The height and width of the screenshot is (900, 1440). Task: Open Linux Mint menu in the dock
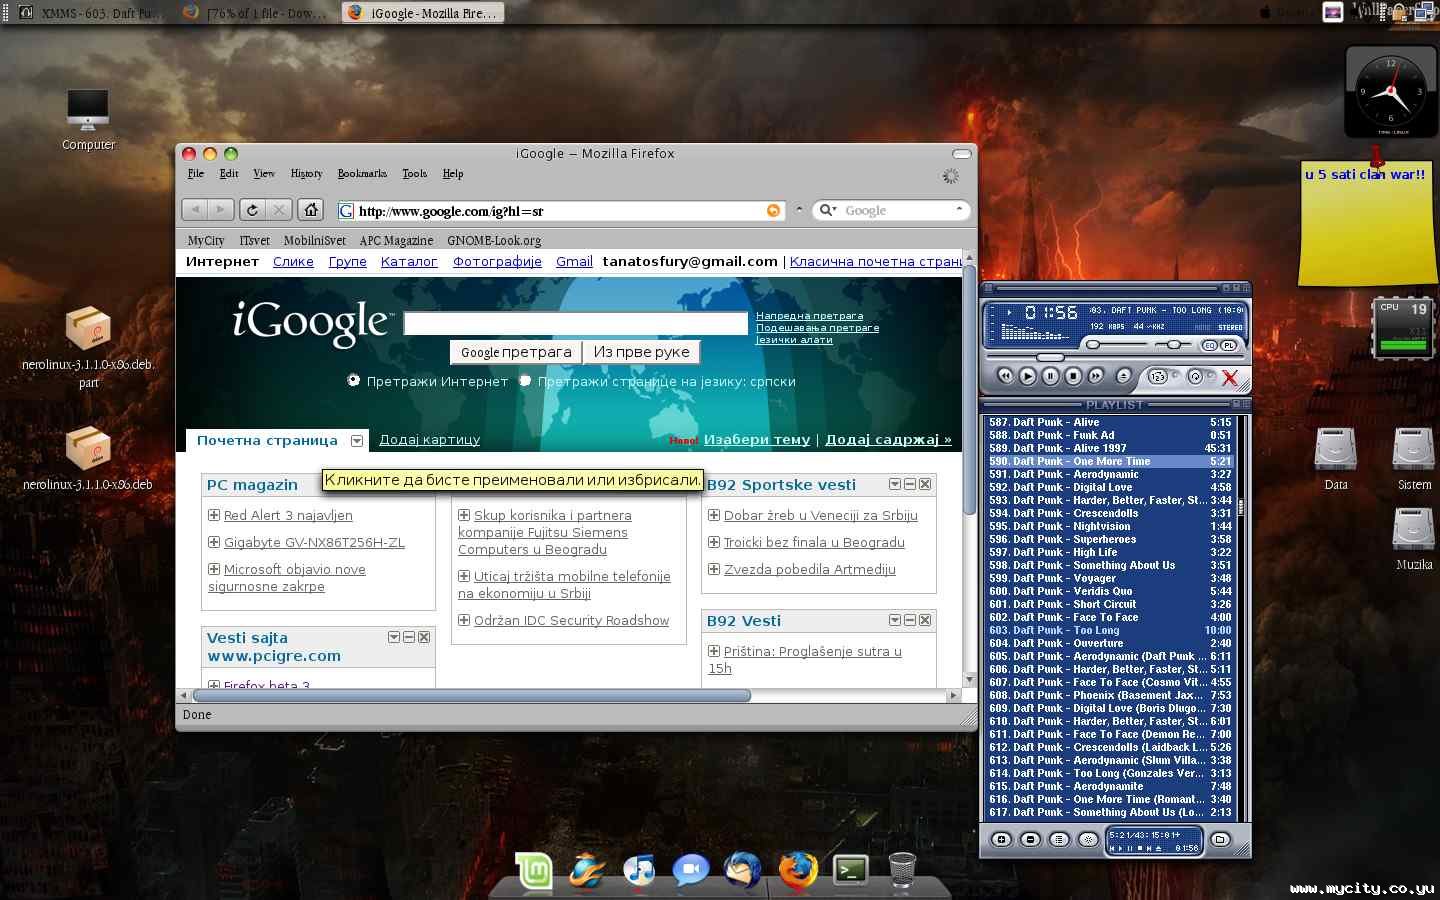pyautogui.click(x=534, y=870)
